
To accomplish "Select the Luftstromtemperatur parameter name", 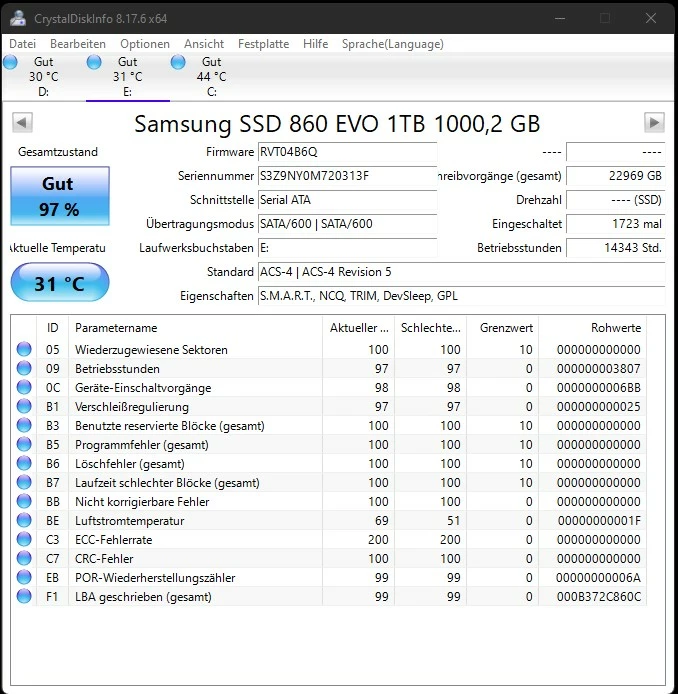I will (130, 521).
